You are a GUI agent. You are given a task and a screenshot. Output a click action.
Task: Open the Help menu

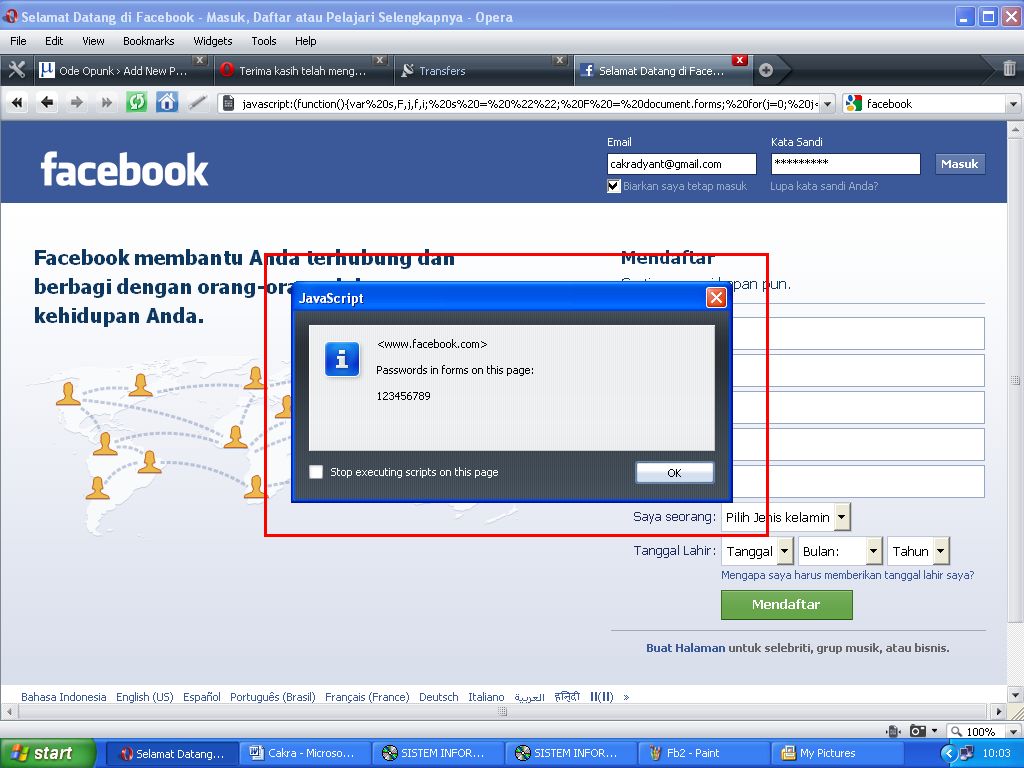pyautogui.click(x=306, y=41)
